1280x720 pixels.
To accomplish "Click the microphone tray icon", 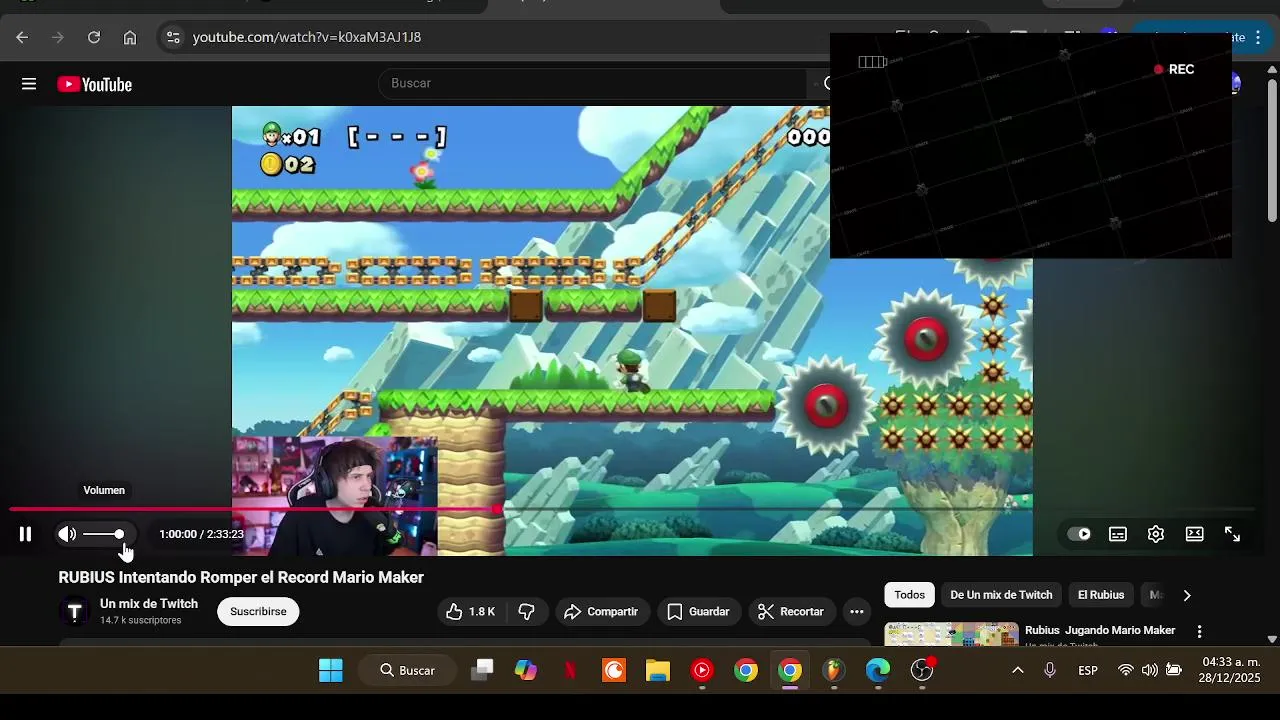I will pos(1050,670).
